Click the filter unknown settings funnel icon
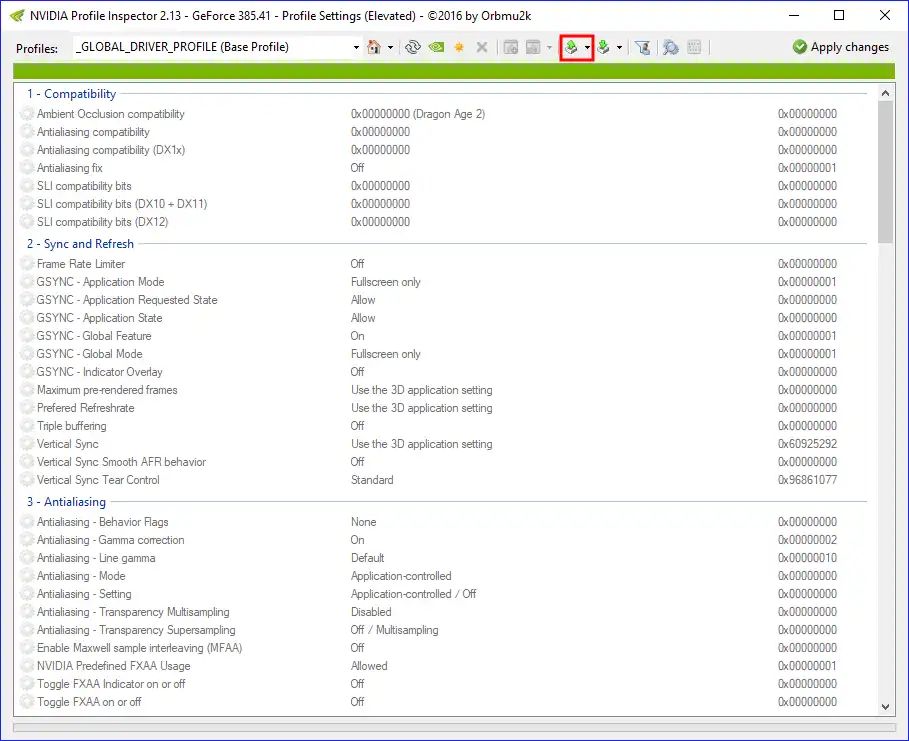 pyautogui.click(x=644, y=46)
